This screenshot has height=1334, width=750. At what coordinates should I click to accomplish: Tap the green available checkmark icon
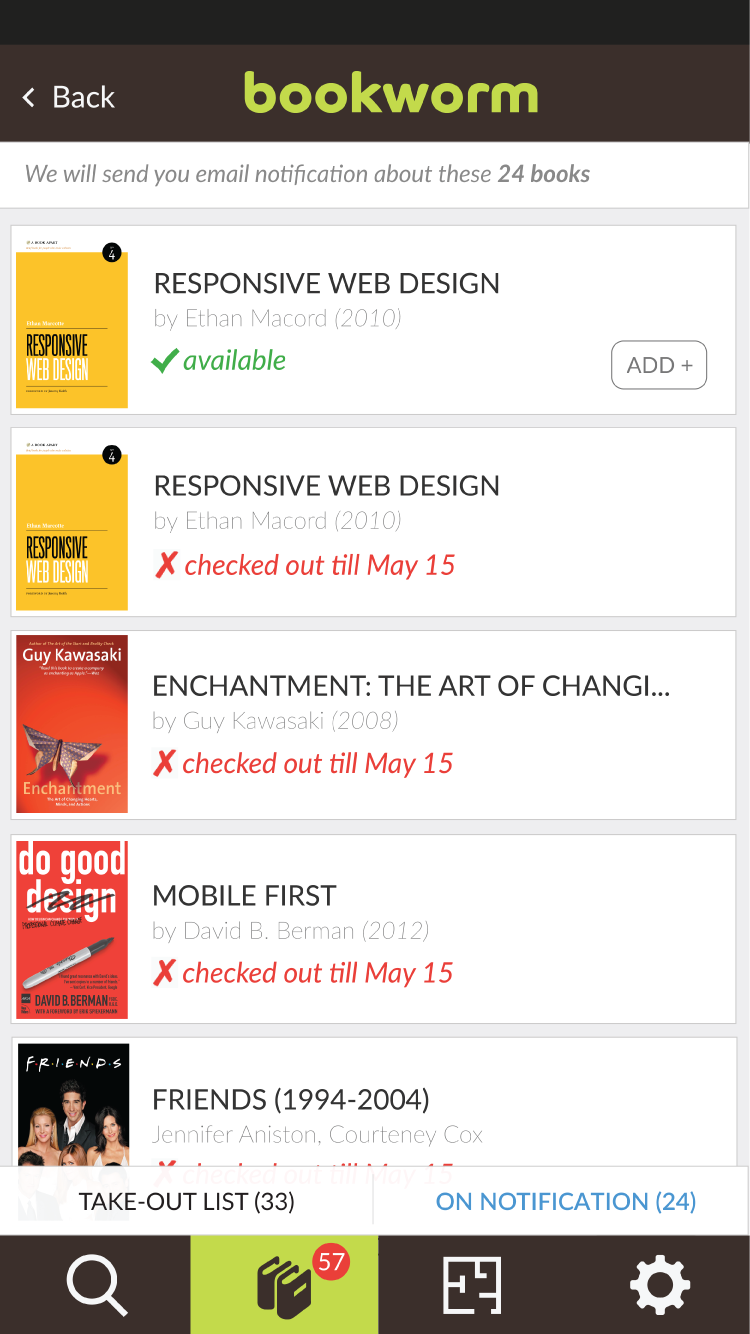pyautogui.click(x=164, y=361)
